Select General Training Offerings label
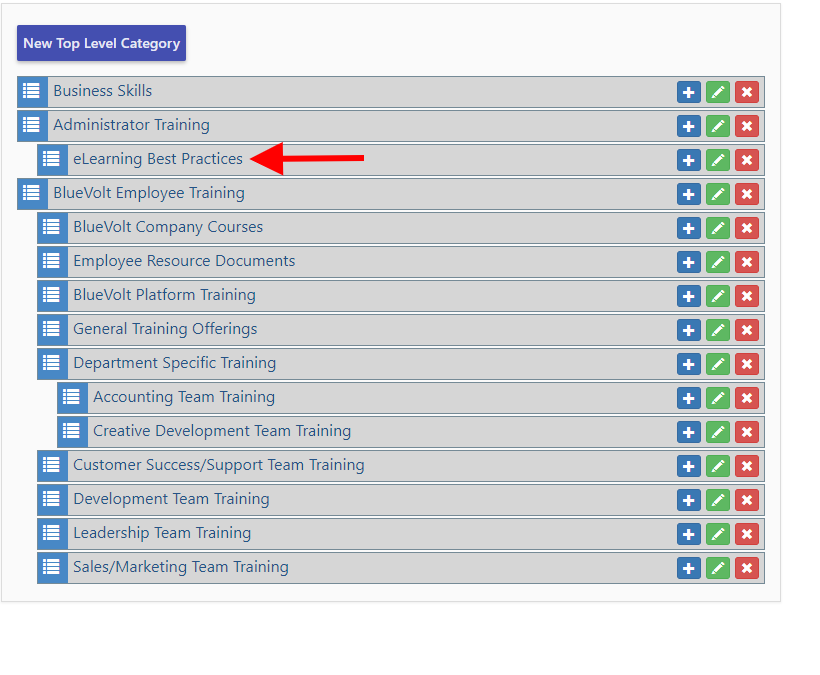 point(165,329)
